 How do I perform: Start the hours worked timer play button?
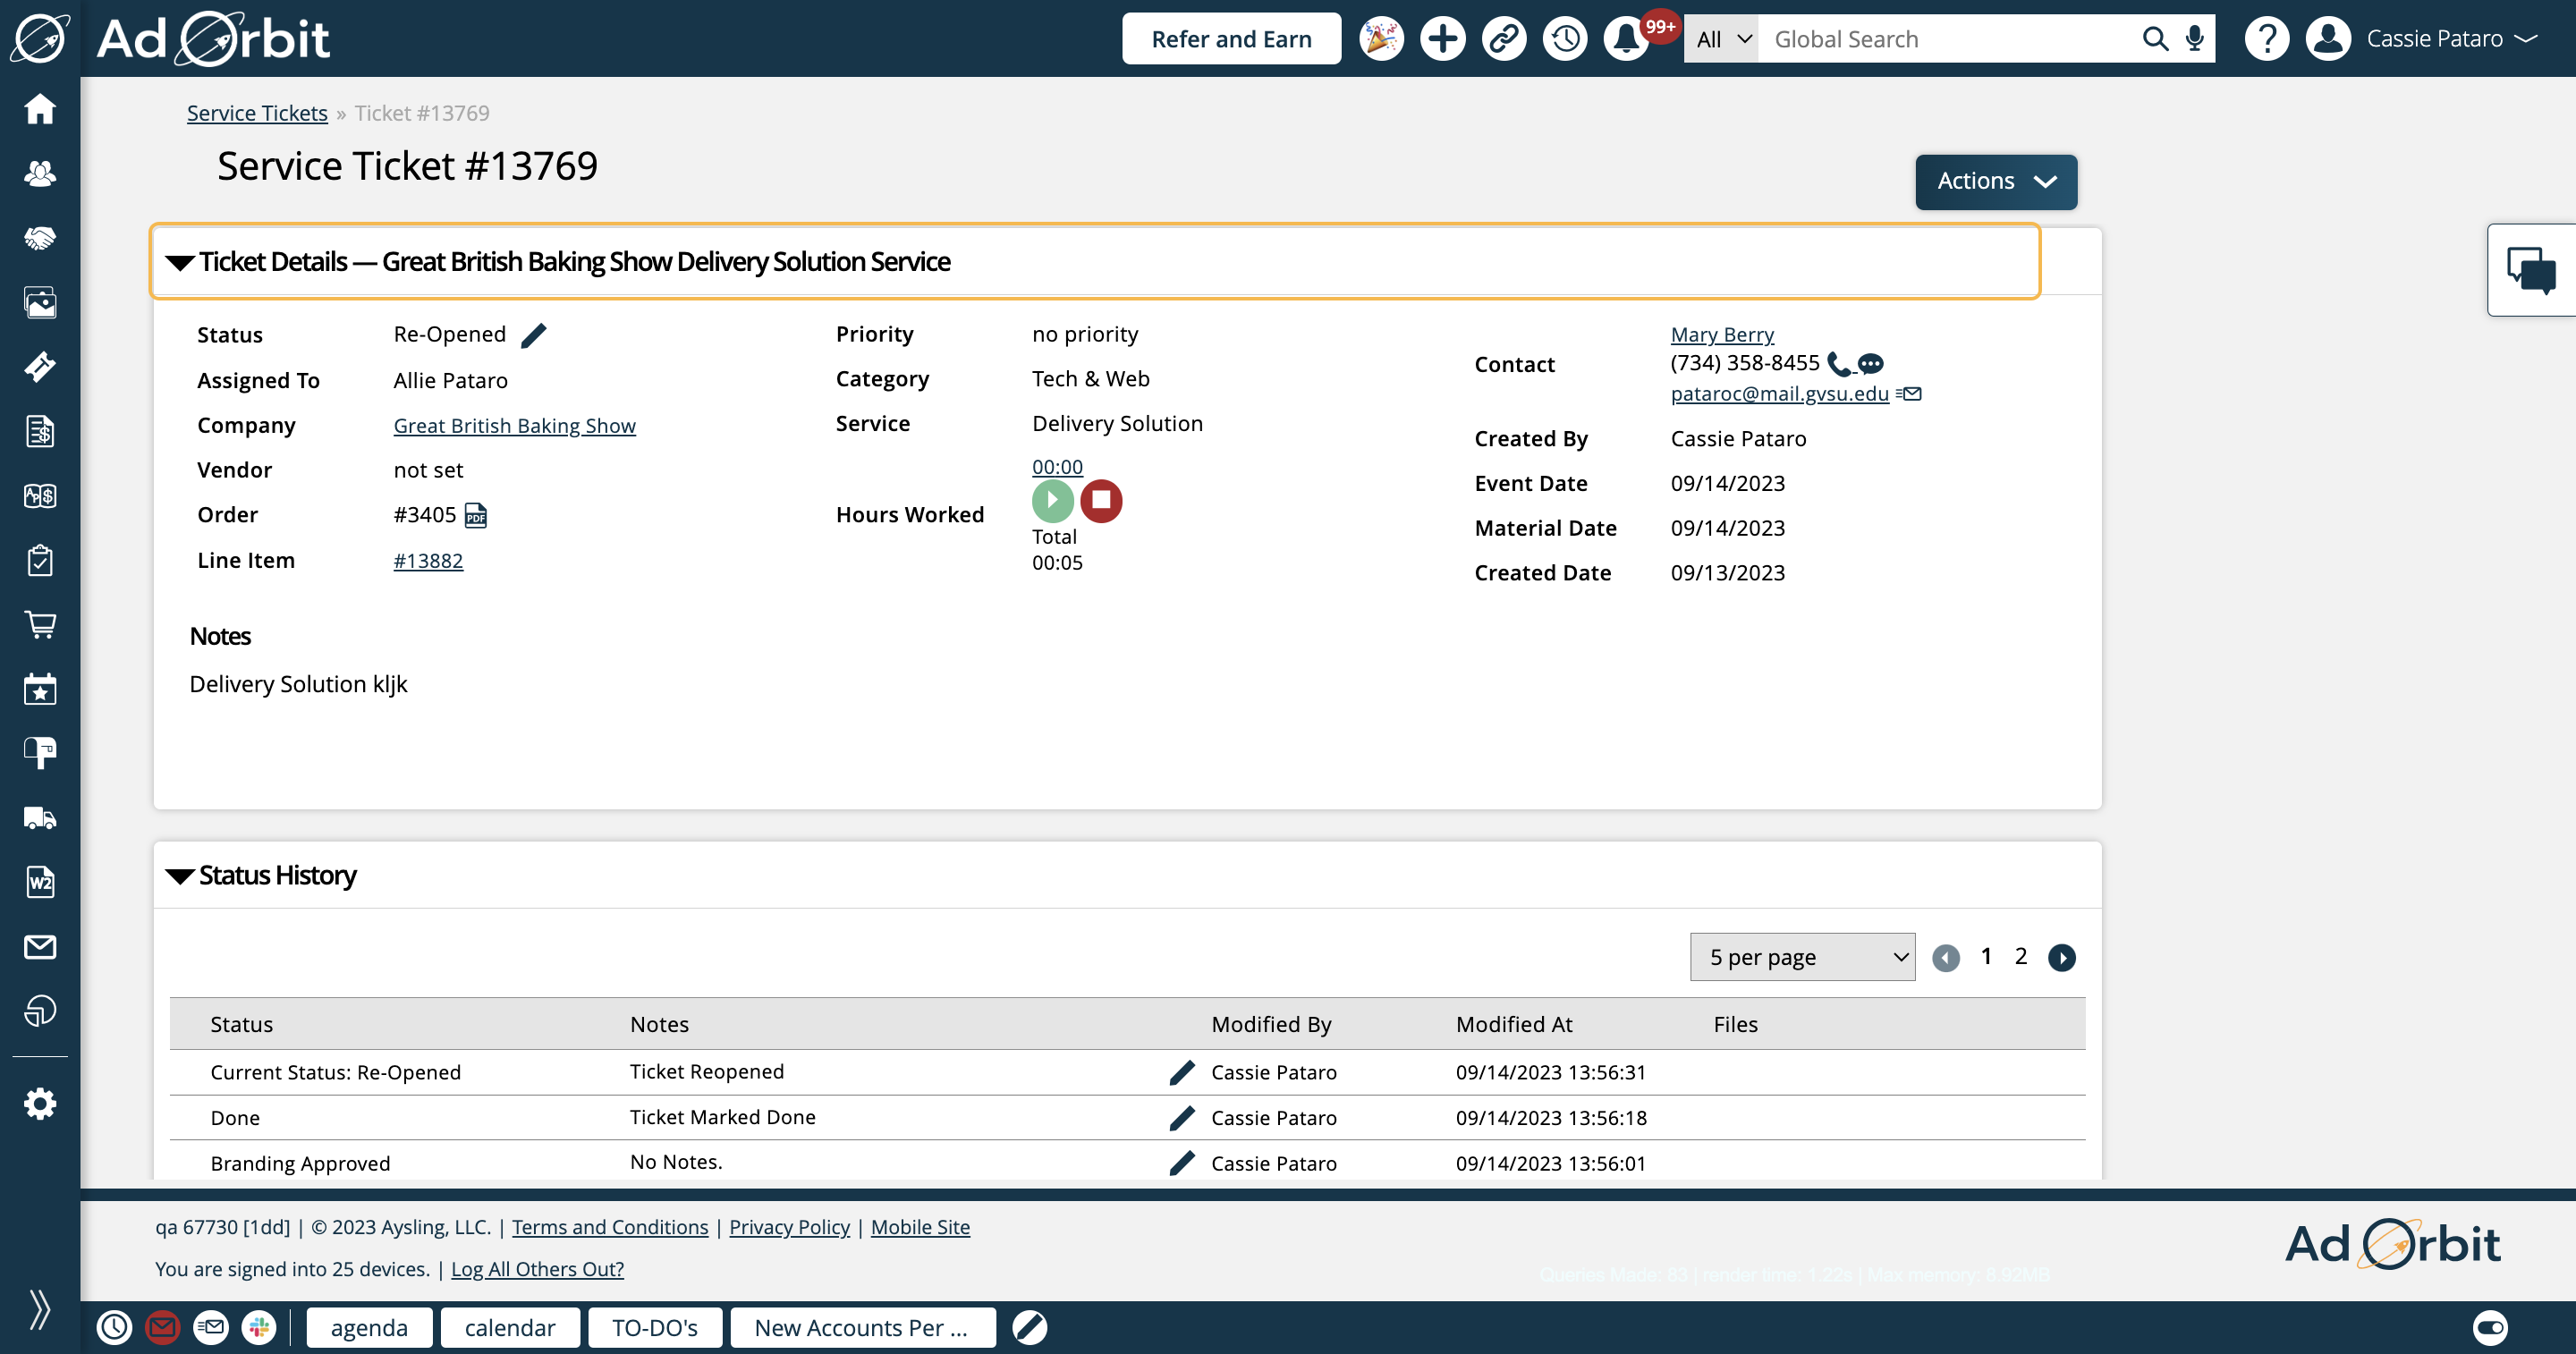(x=1052, y=500)
